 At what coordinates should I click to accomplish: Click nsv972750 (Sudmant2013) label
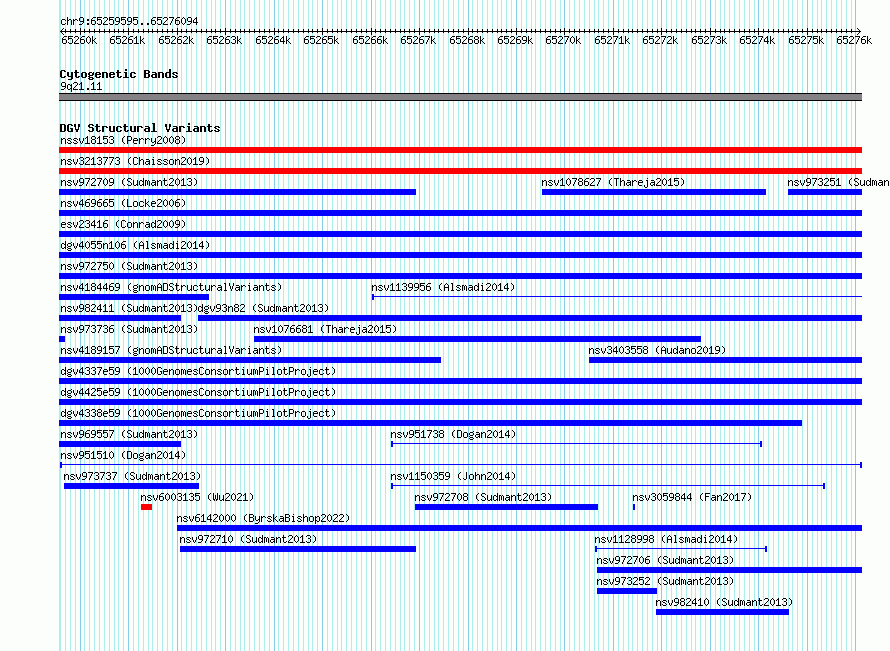(x=129, y=266)
